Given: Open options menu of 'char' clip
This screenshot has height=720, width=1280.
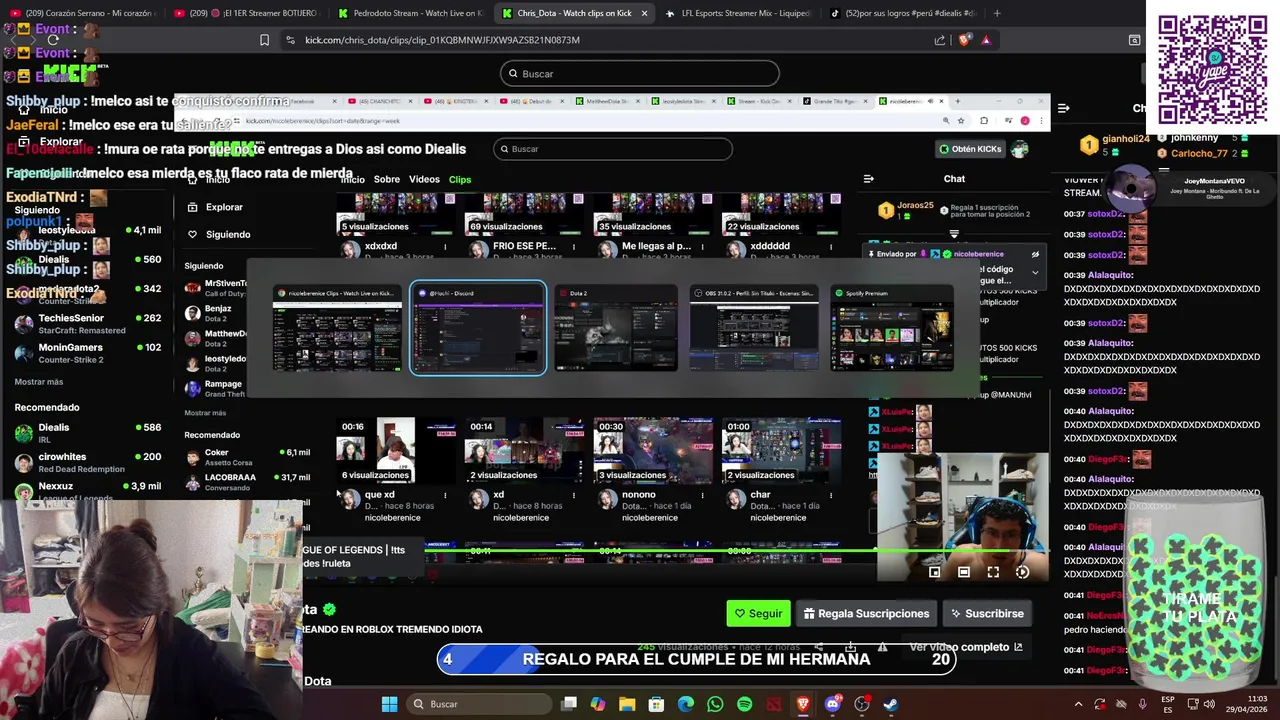Looking at the screenshot, I should [830, 495].
